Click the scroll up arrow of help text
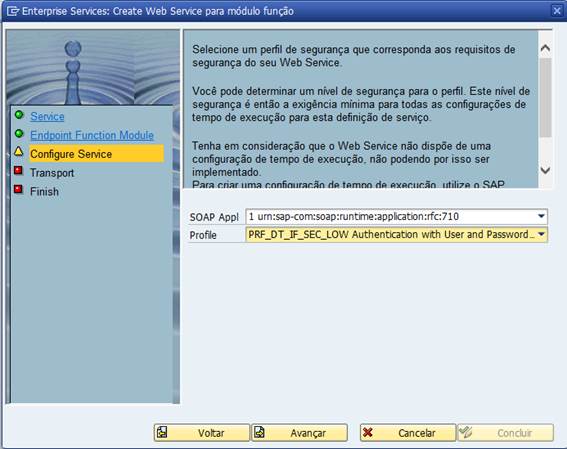This screenshot has width=567, height=449. click(545, 48)
